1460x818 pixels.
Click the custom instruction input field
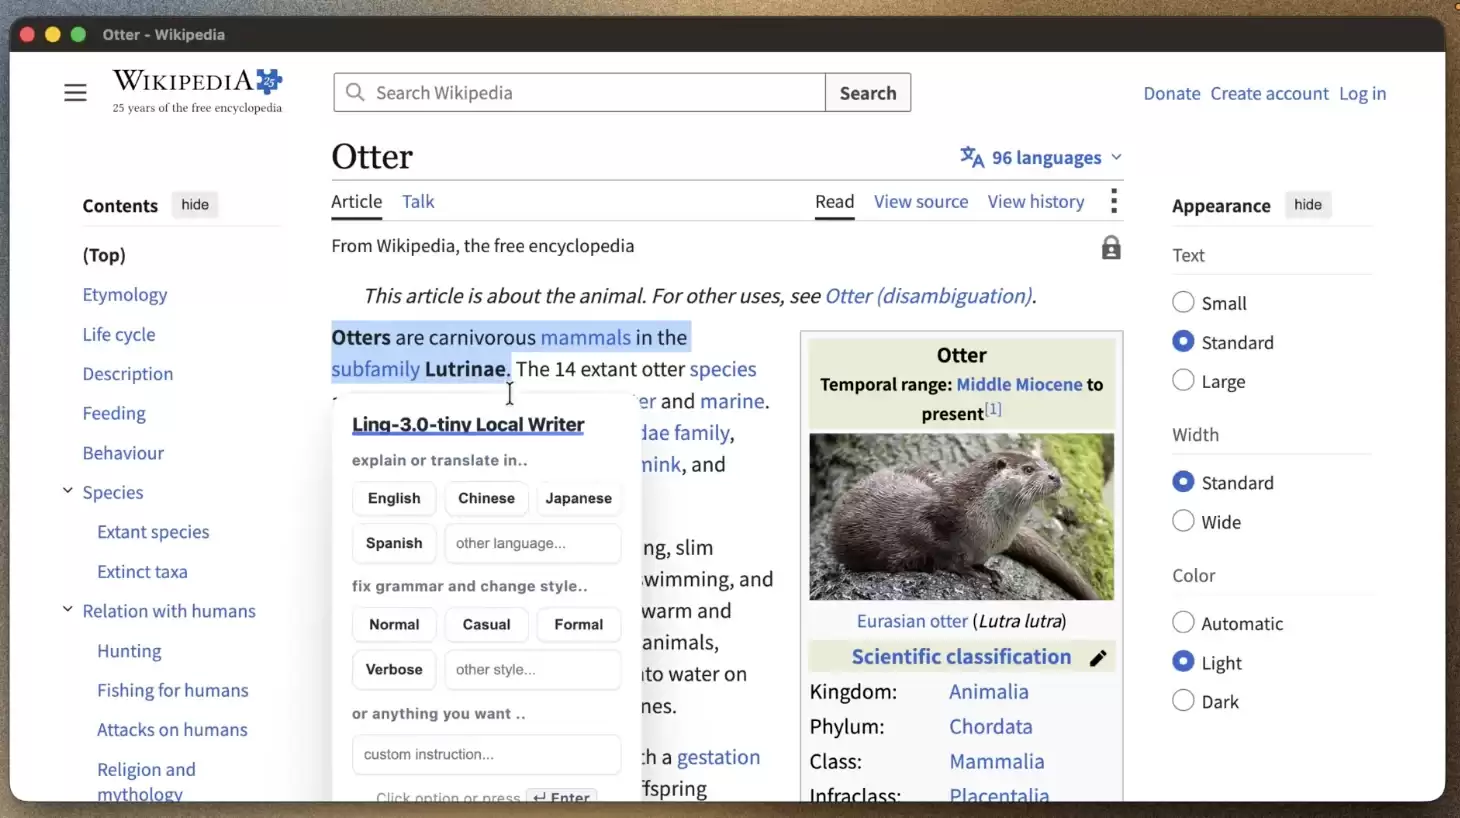coord(487,754)
